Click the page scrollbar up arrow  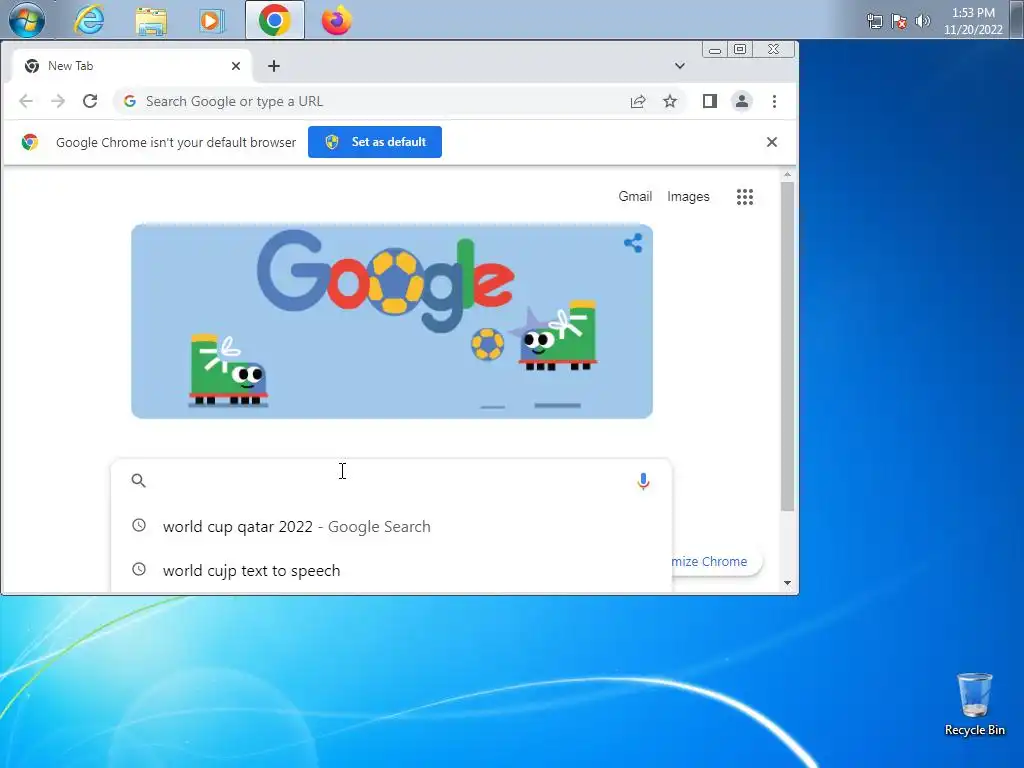(x=788, y=175)
